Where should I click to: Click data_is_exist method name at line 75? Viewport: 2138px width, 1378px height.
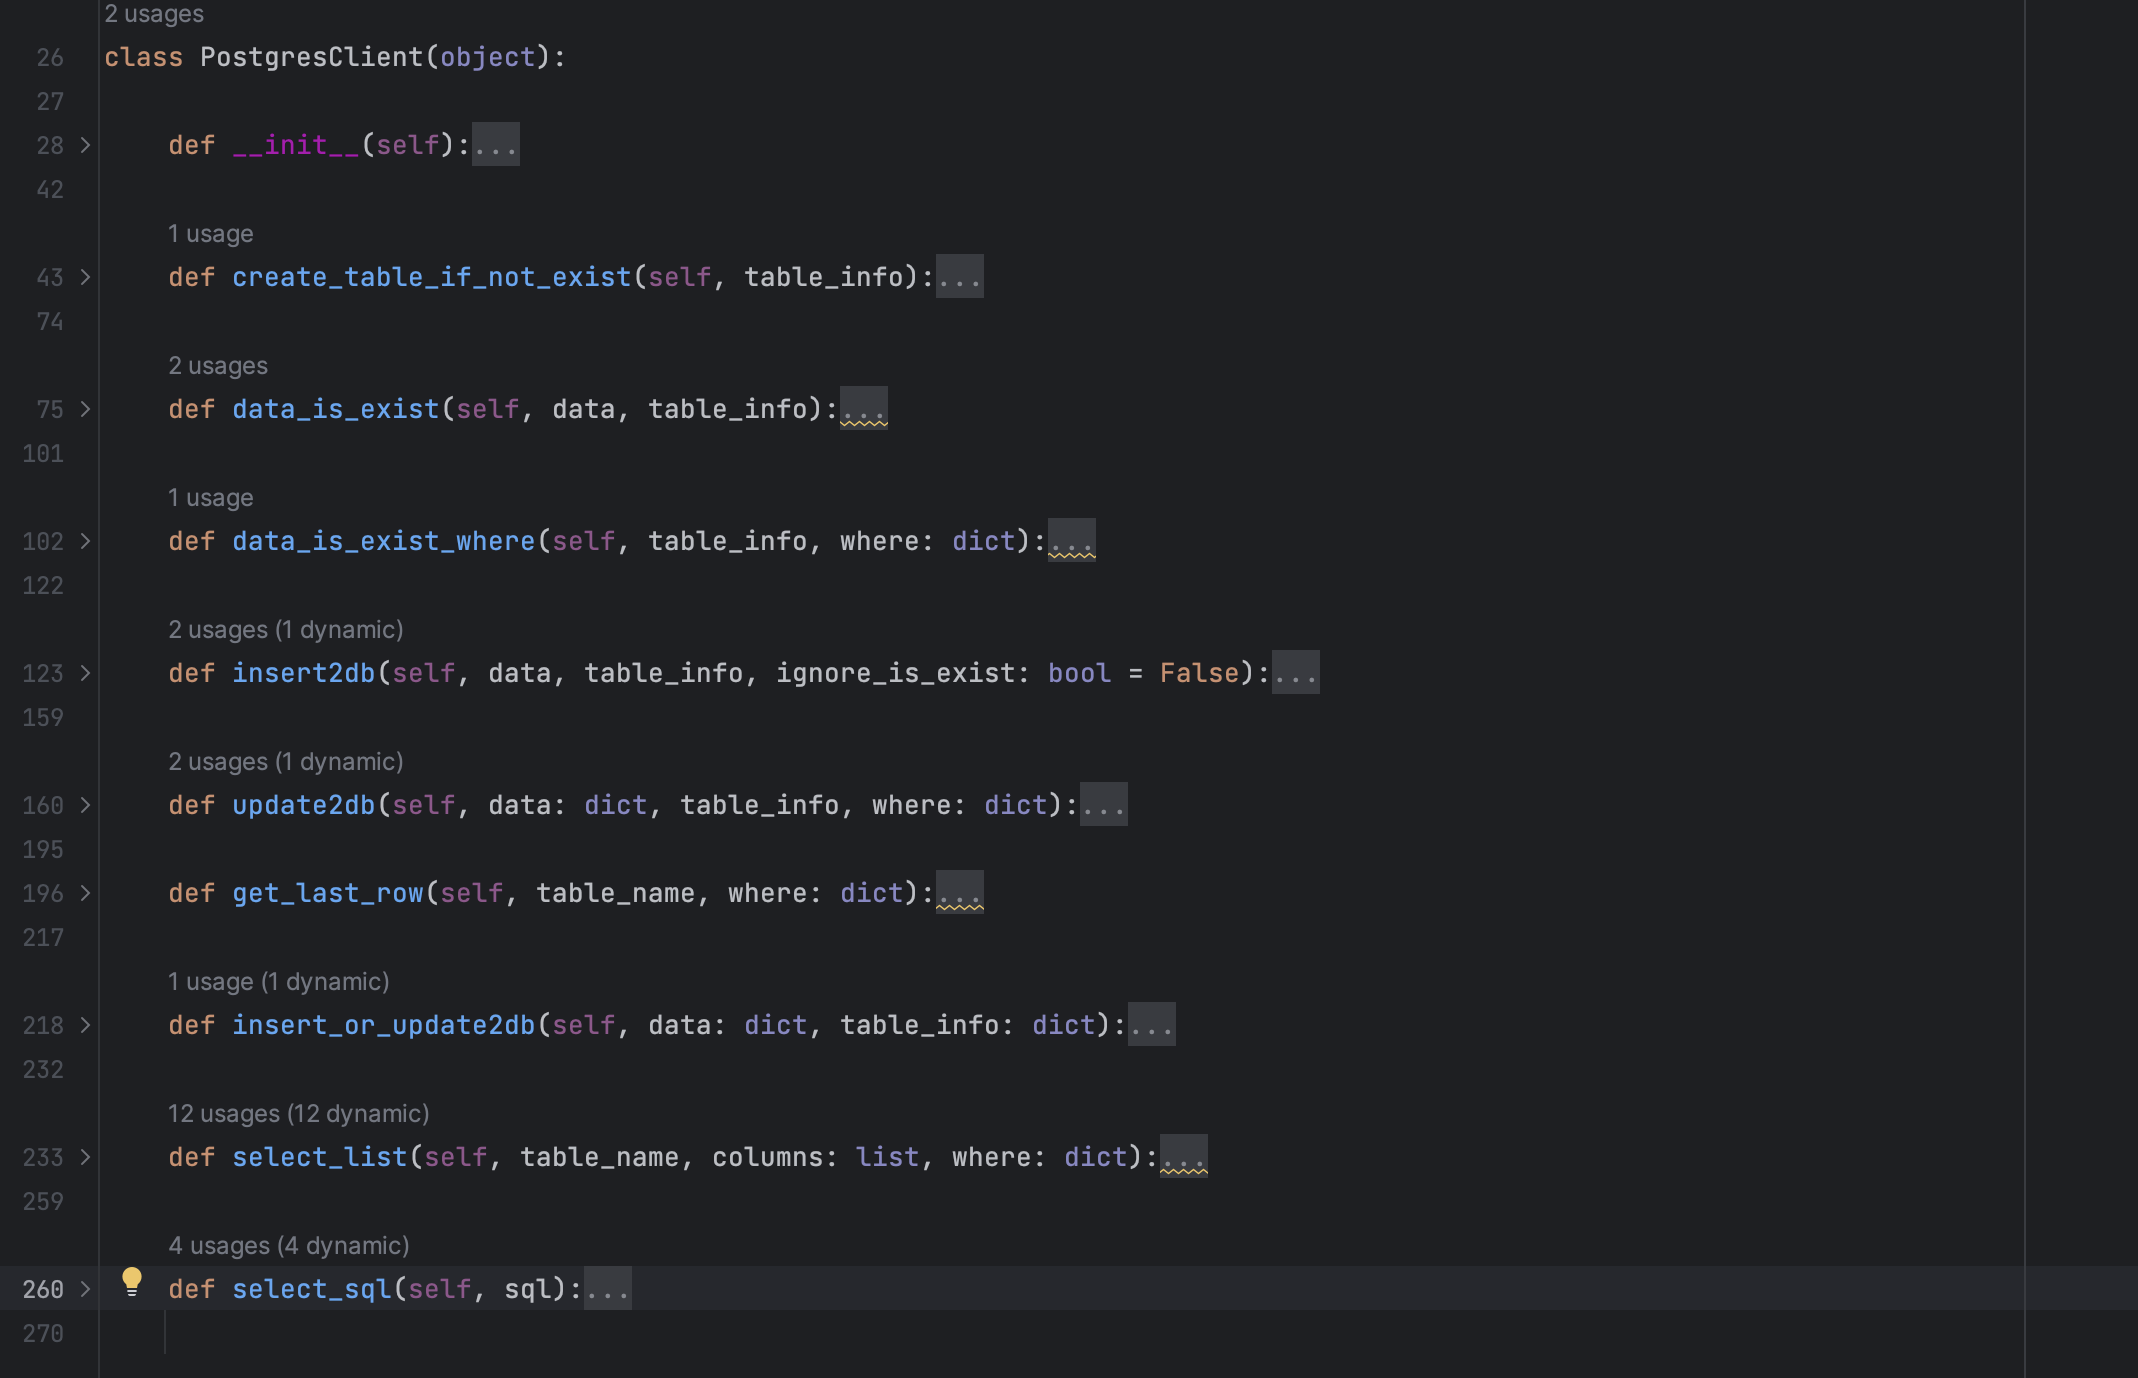[336, 409]
